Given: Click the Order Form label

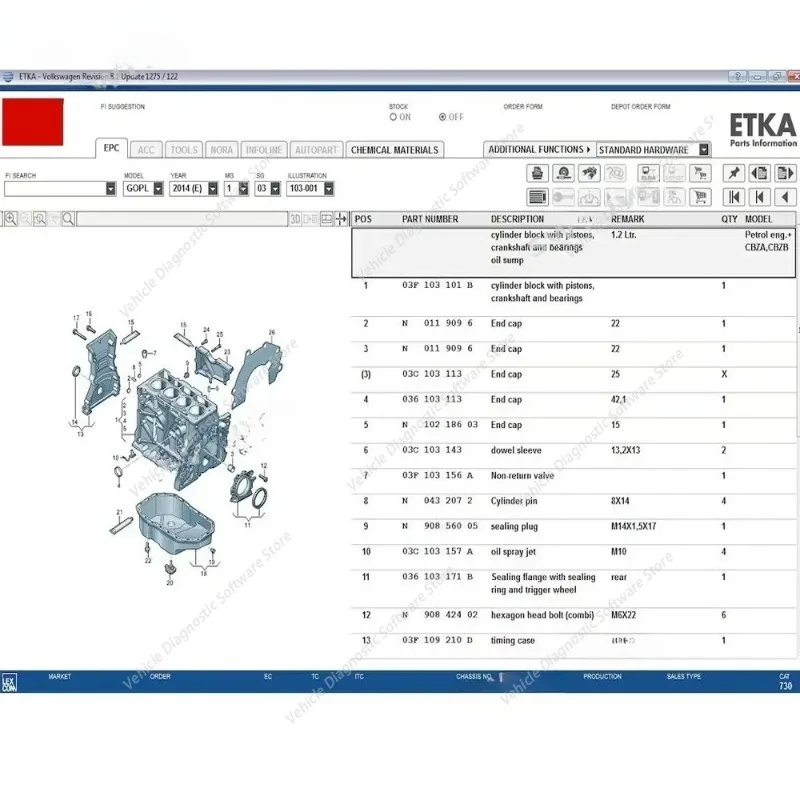Looking at the screenshot, I should [523, 107].
